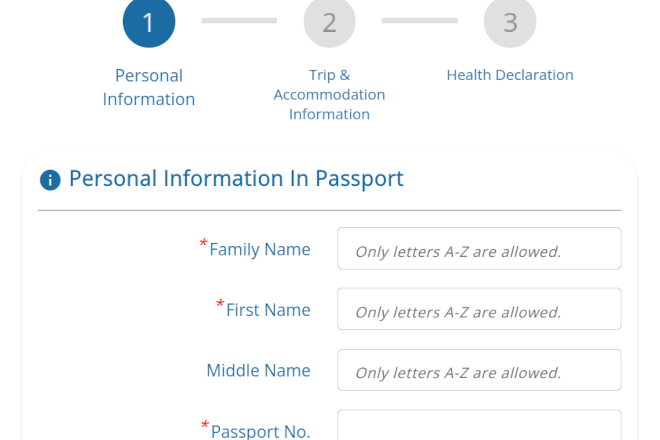
Task: Activate the Passport No. input field
Action: coord(479,427)
